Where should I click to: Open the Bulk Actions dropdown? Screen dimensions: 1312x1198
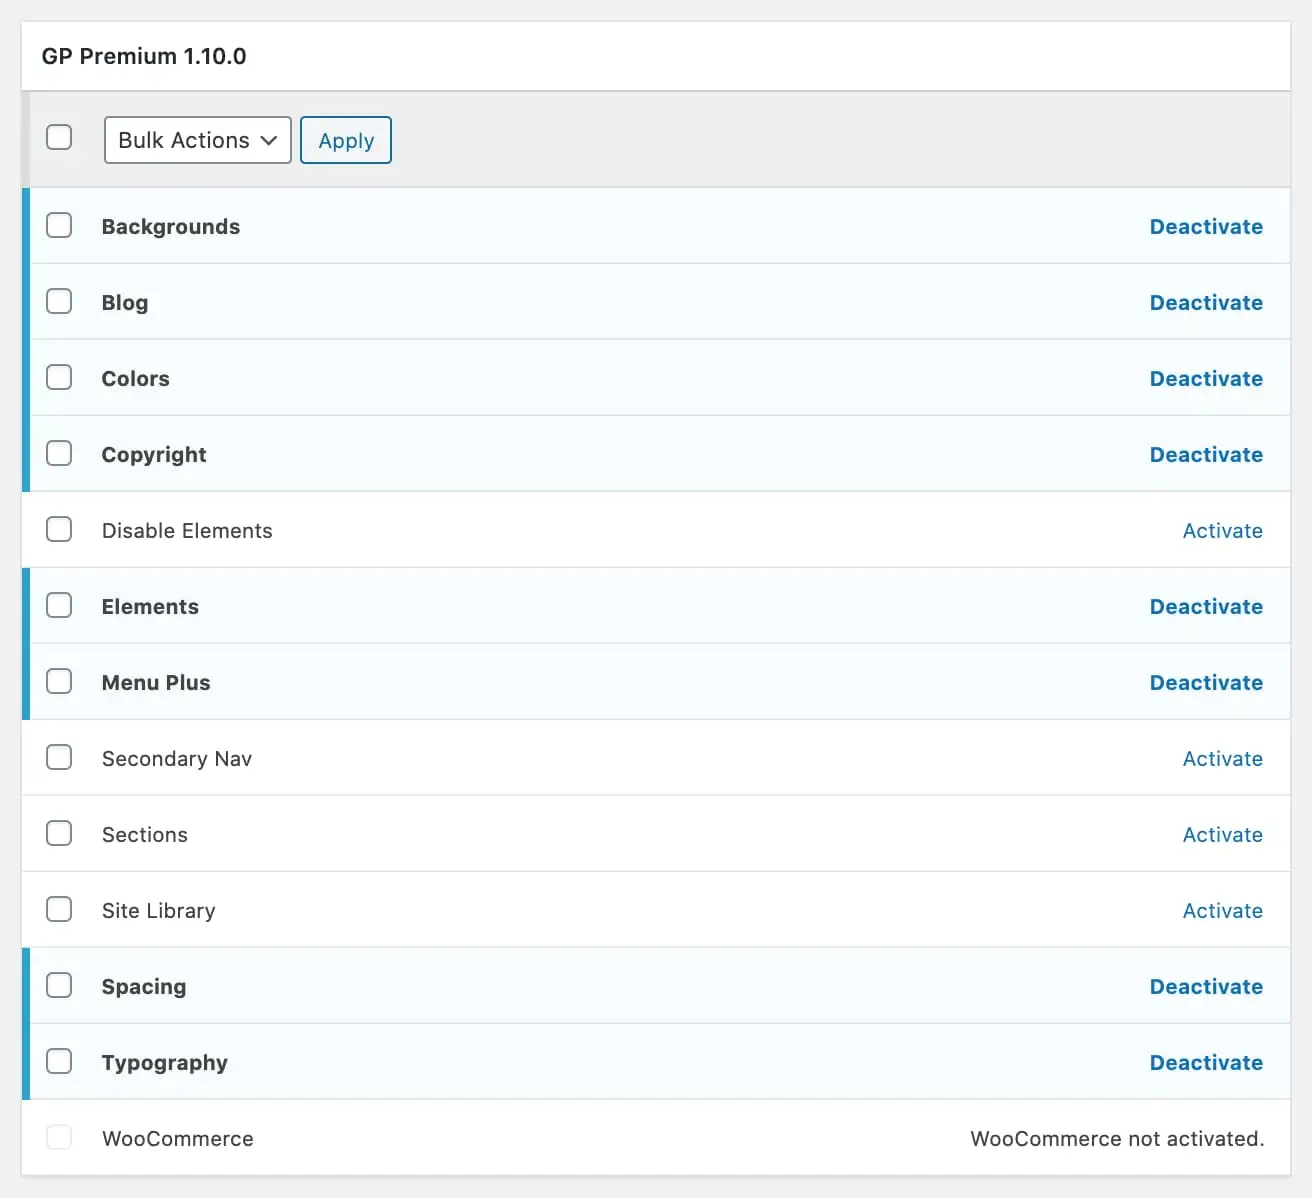[197, 140]
